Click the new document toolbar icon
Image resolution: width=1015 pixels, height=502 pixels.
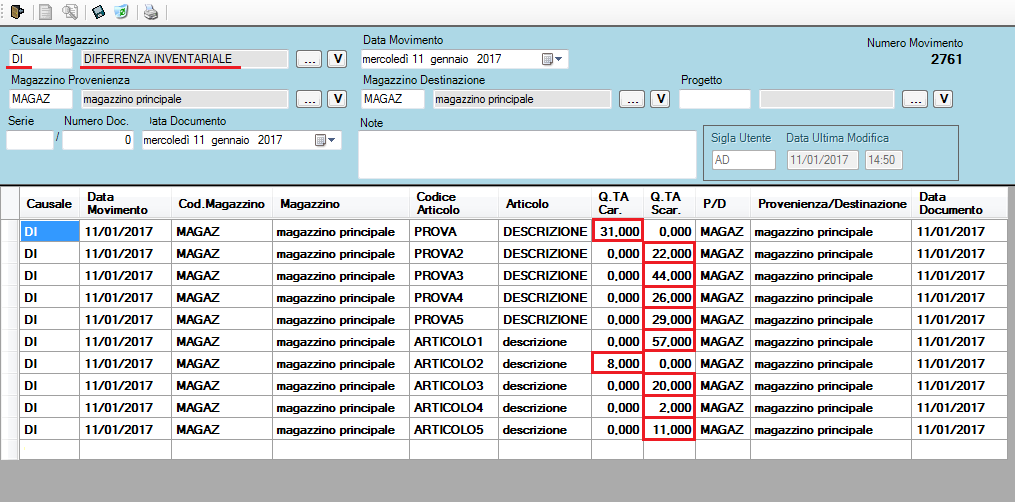pos(46,12)
